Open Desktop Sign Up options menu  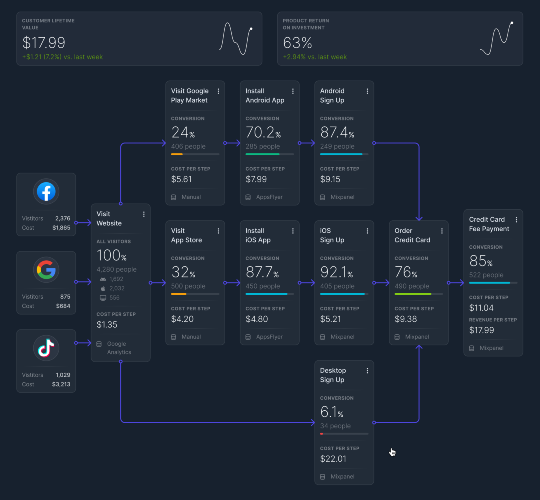pyautogui.click(x=367, y=371)
